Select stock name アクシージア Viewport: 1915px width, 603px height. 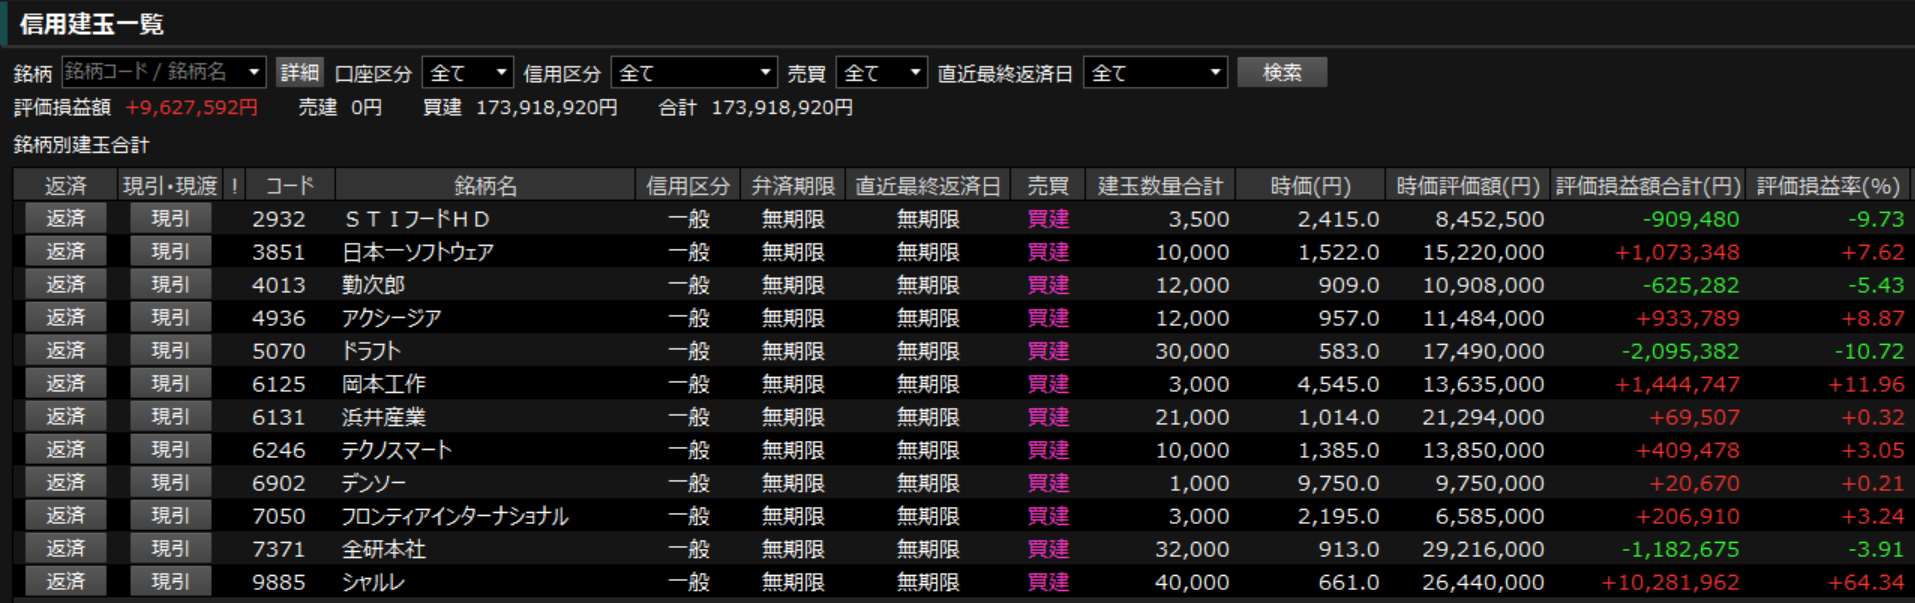391,318
